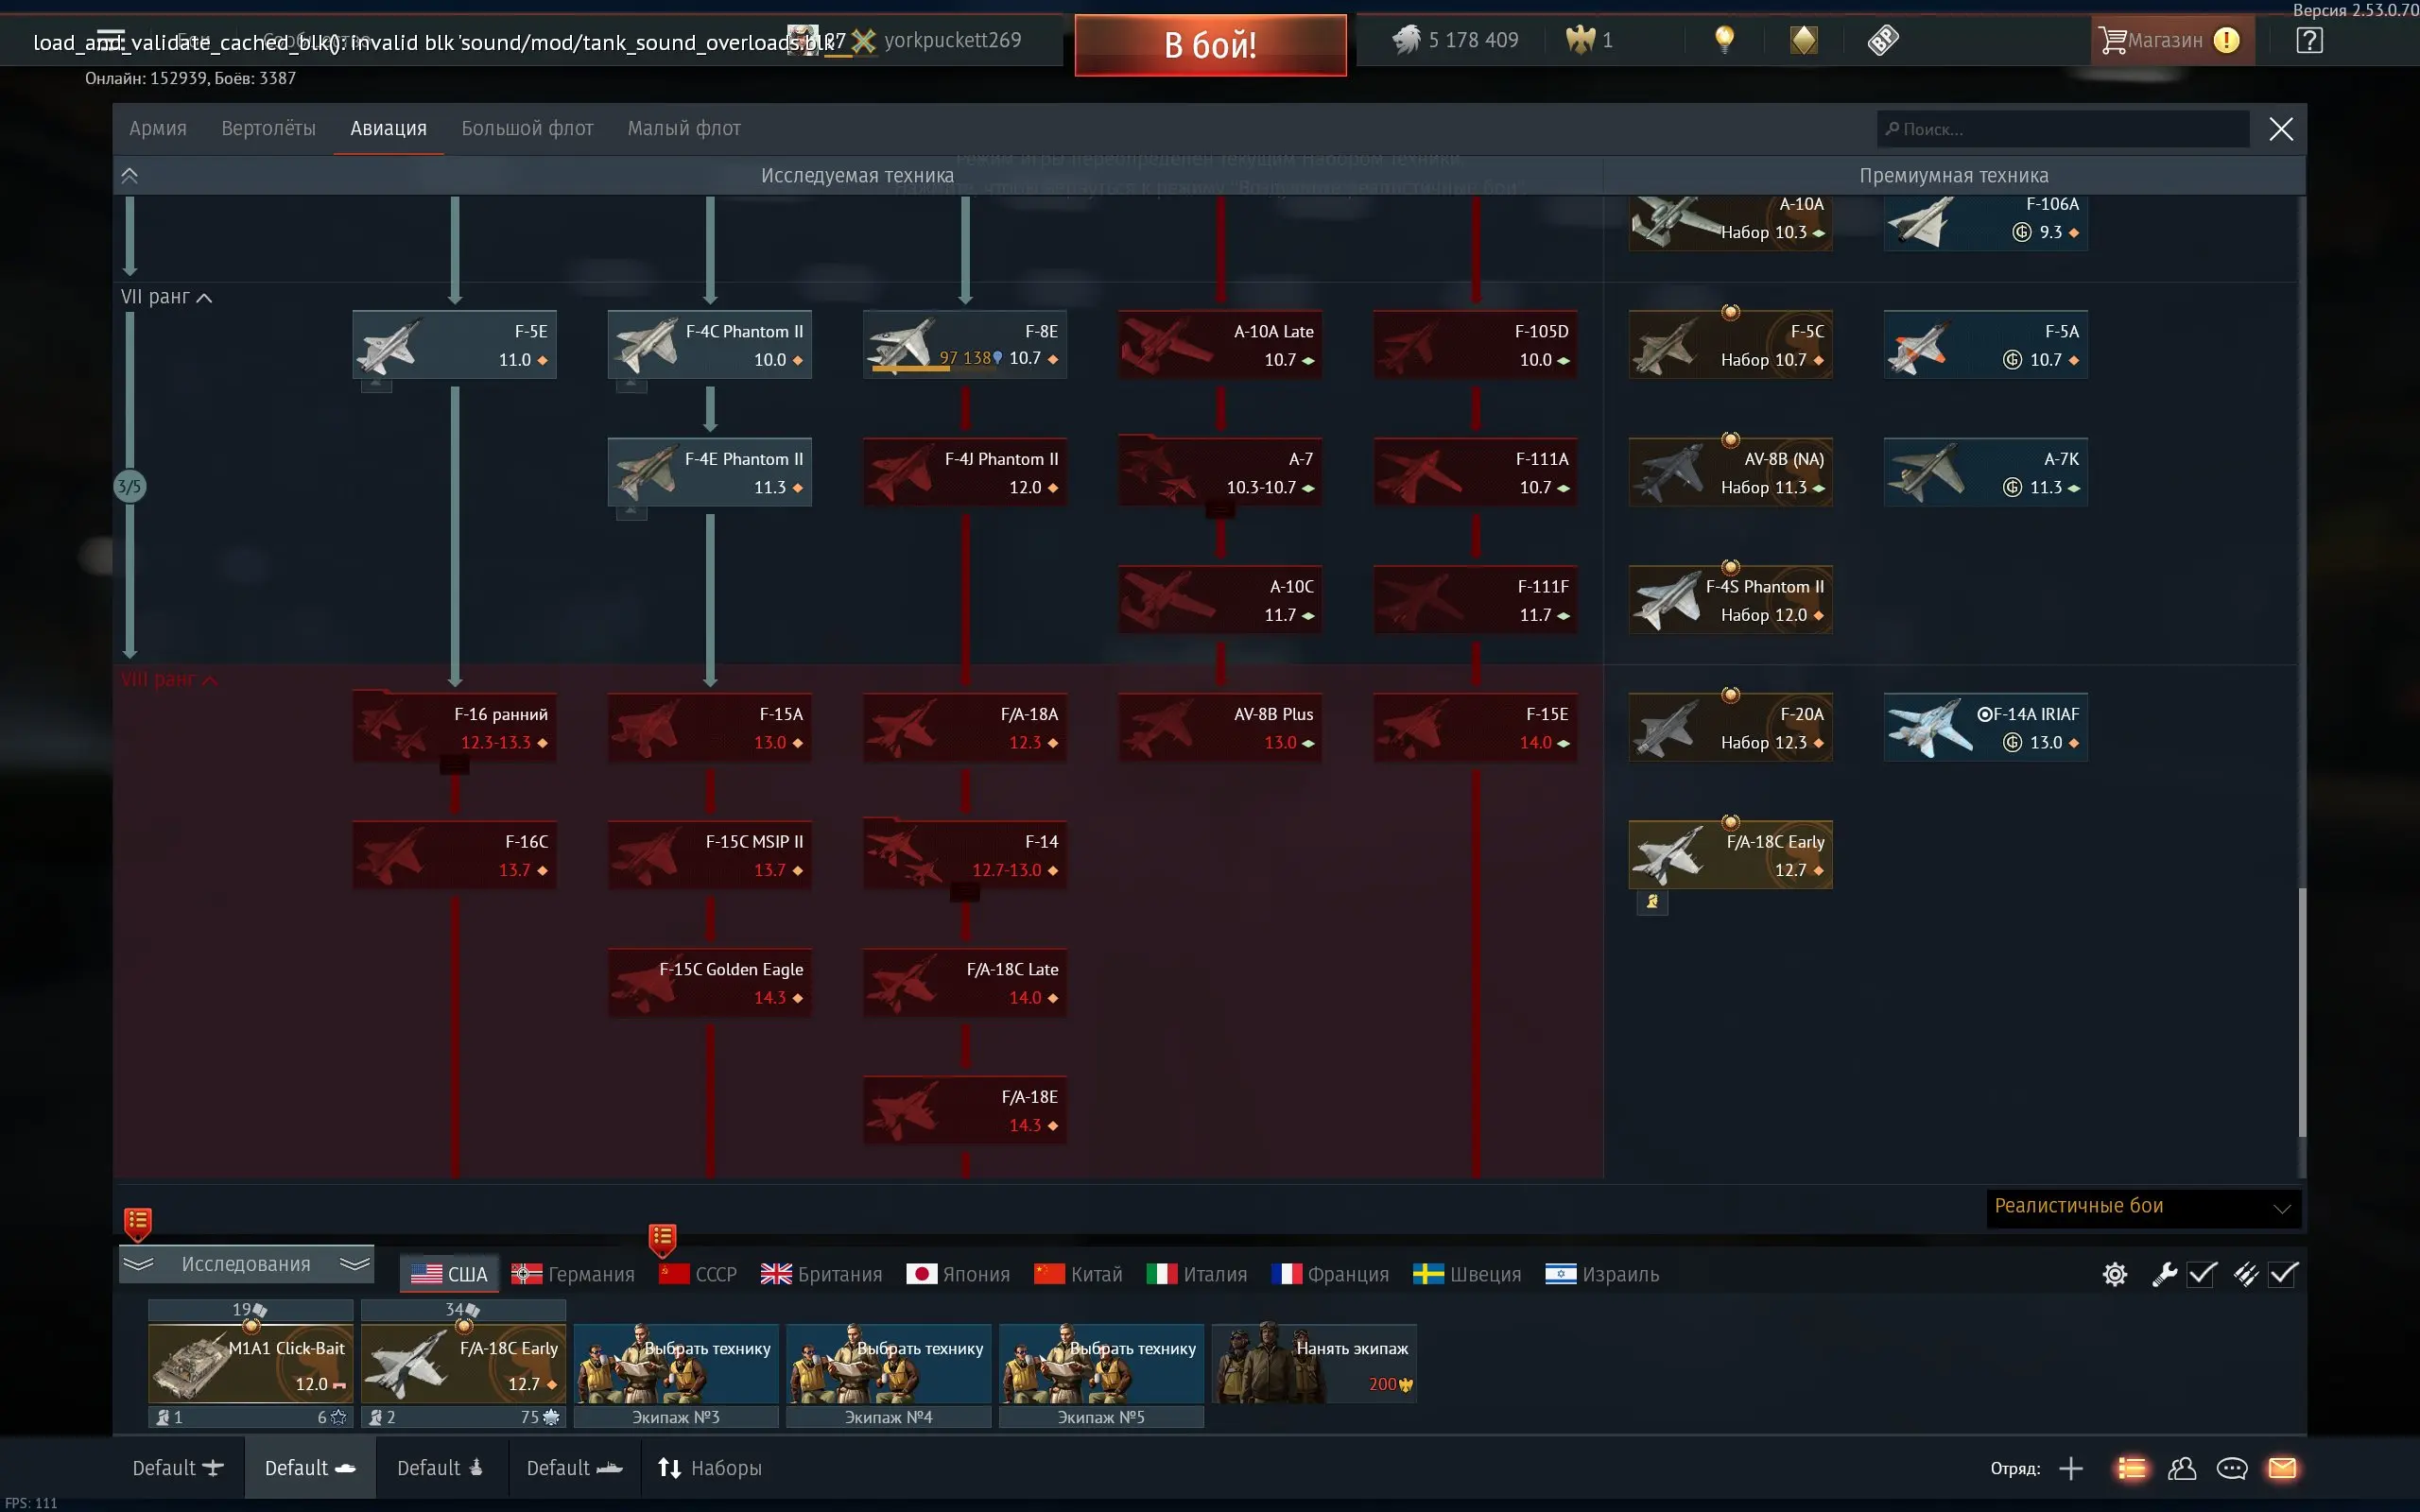Open the contacts/friends icon
This screenshot has width=2420, height=1512.
coord(2182,1467)
